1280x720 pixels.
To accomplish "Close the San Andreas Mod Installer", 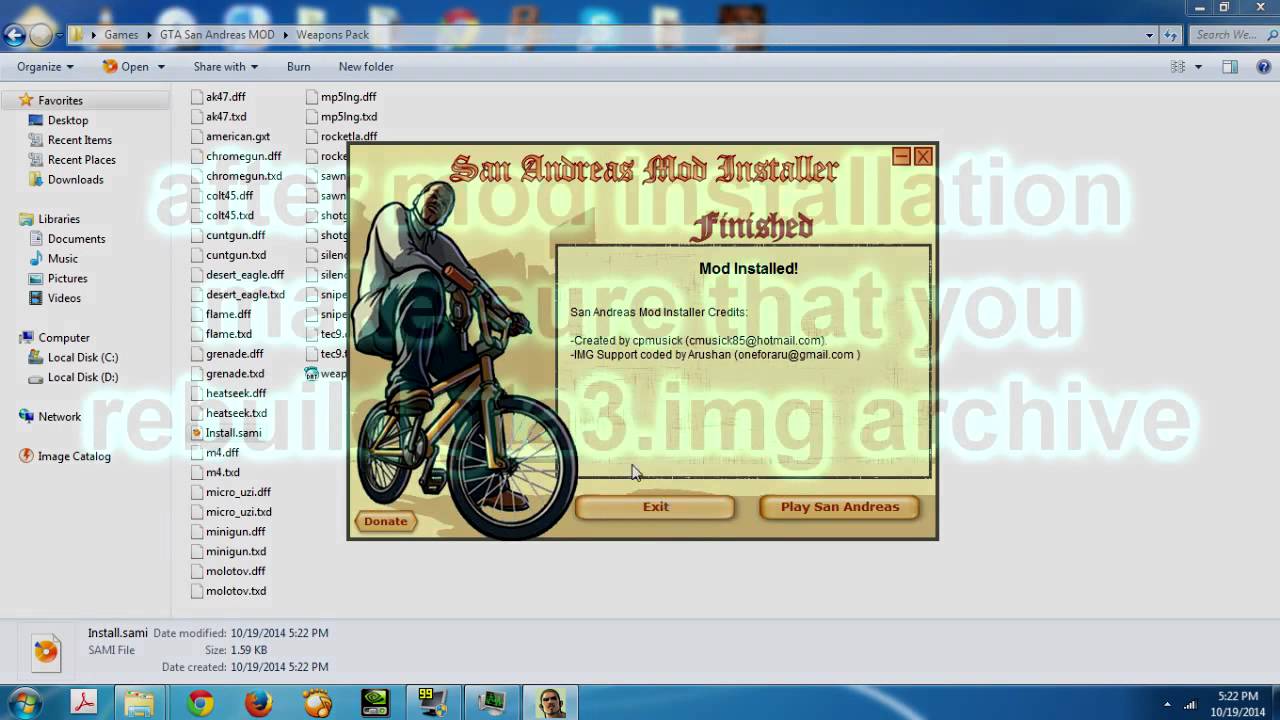I will [923, 156].
